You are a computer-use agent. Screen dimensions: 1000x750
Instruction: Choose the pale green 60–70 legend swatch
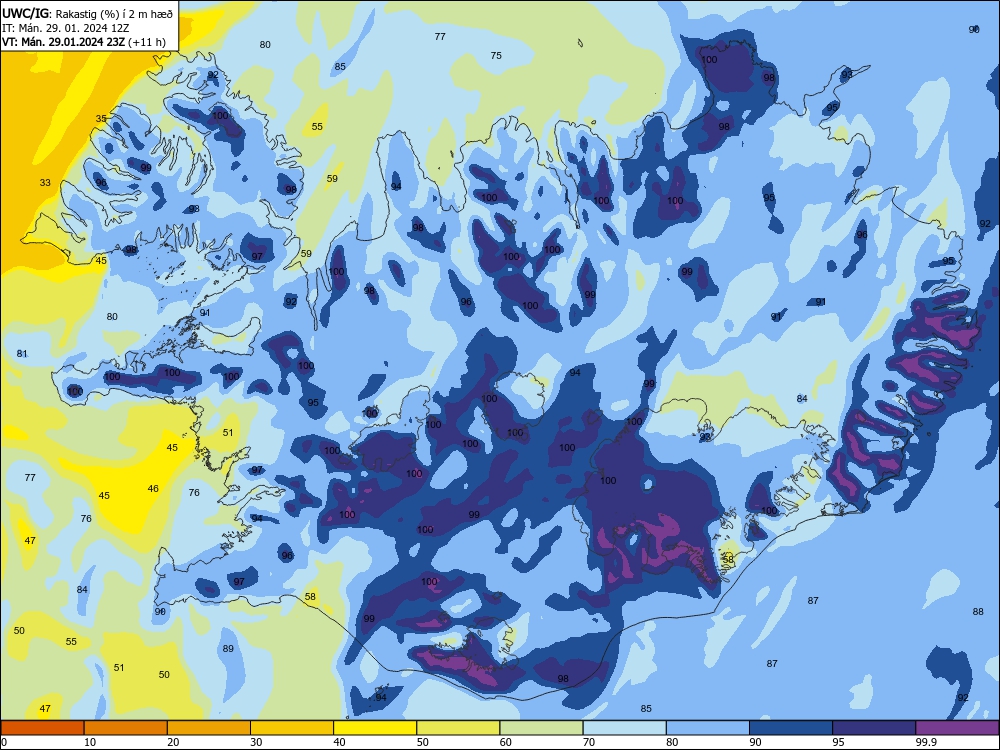tap(541, 728)
